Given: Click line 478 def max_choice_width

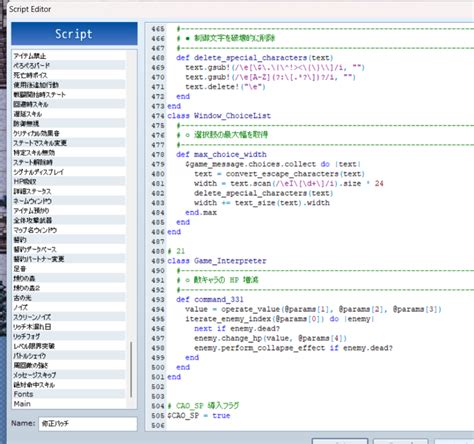Looking at the screenshot, I should point(221,154).
